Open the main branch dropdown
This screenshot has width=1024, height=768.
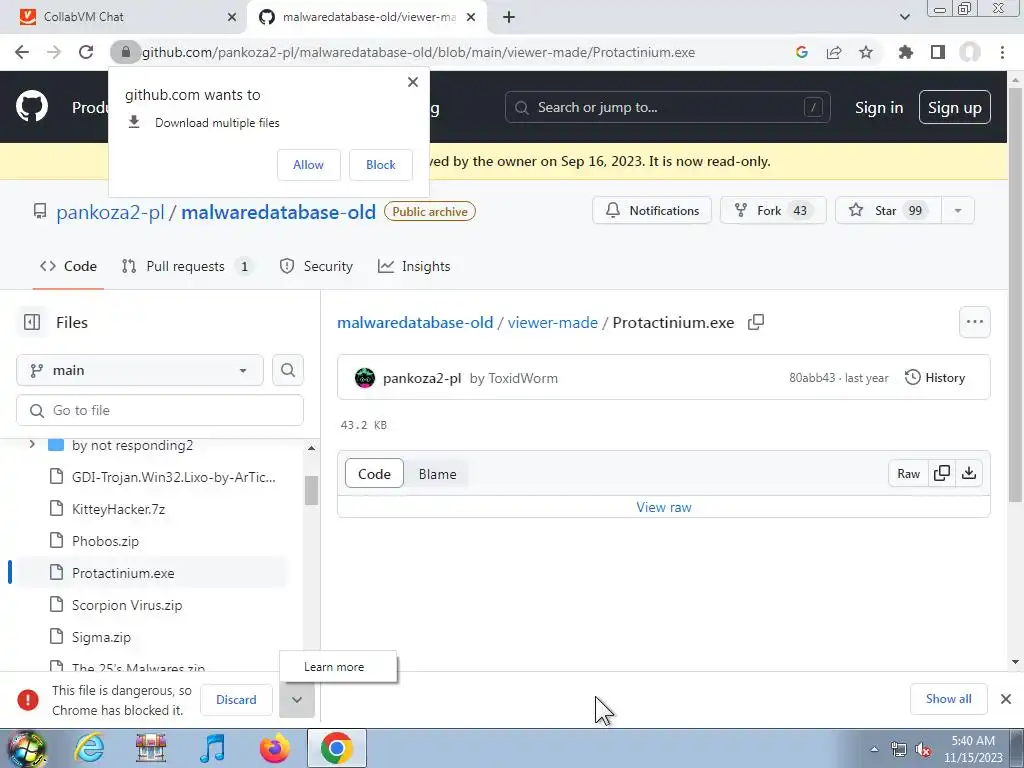(140, 370)
